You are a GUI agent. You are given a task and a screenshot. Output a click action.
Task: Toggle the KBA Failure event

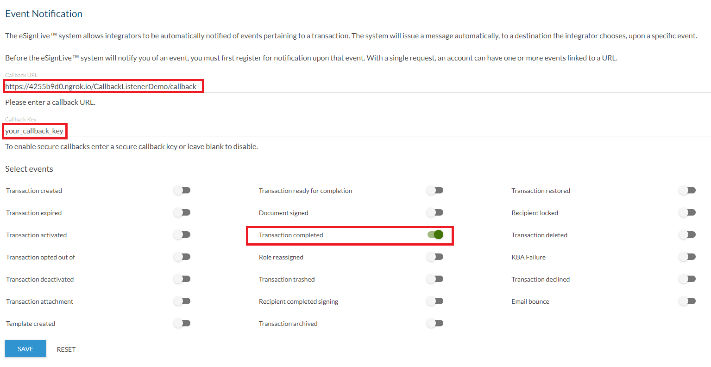tap(687, 257)
